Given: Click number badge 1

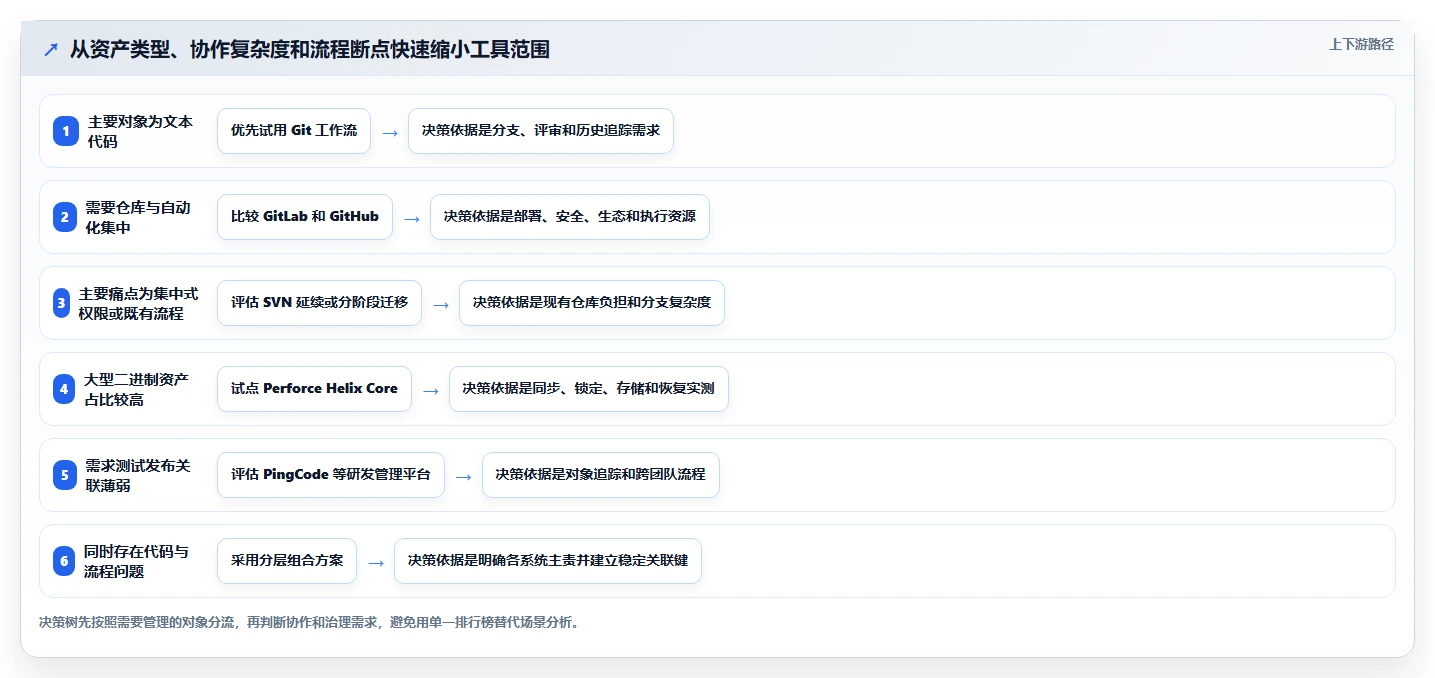Looking at the screenshot, I should pos(65,131).
